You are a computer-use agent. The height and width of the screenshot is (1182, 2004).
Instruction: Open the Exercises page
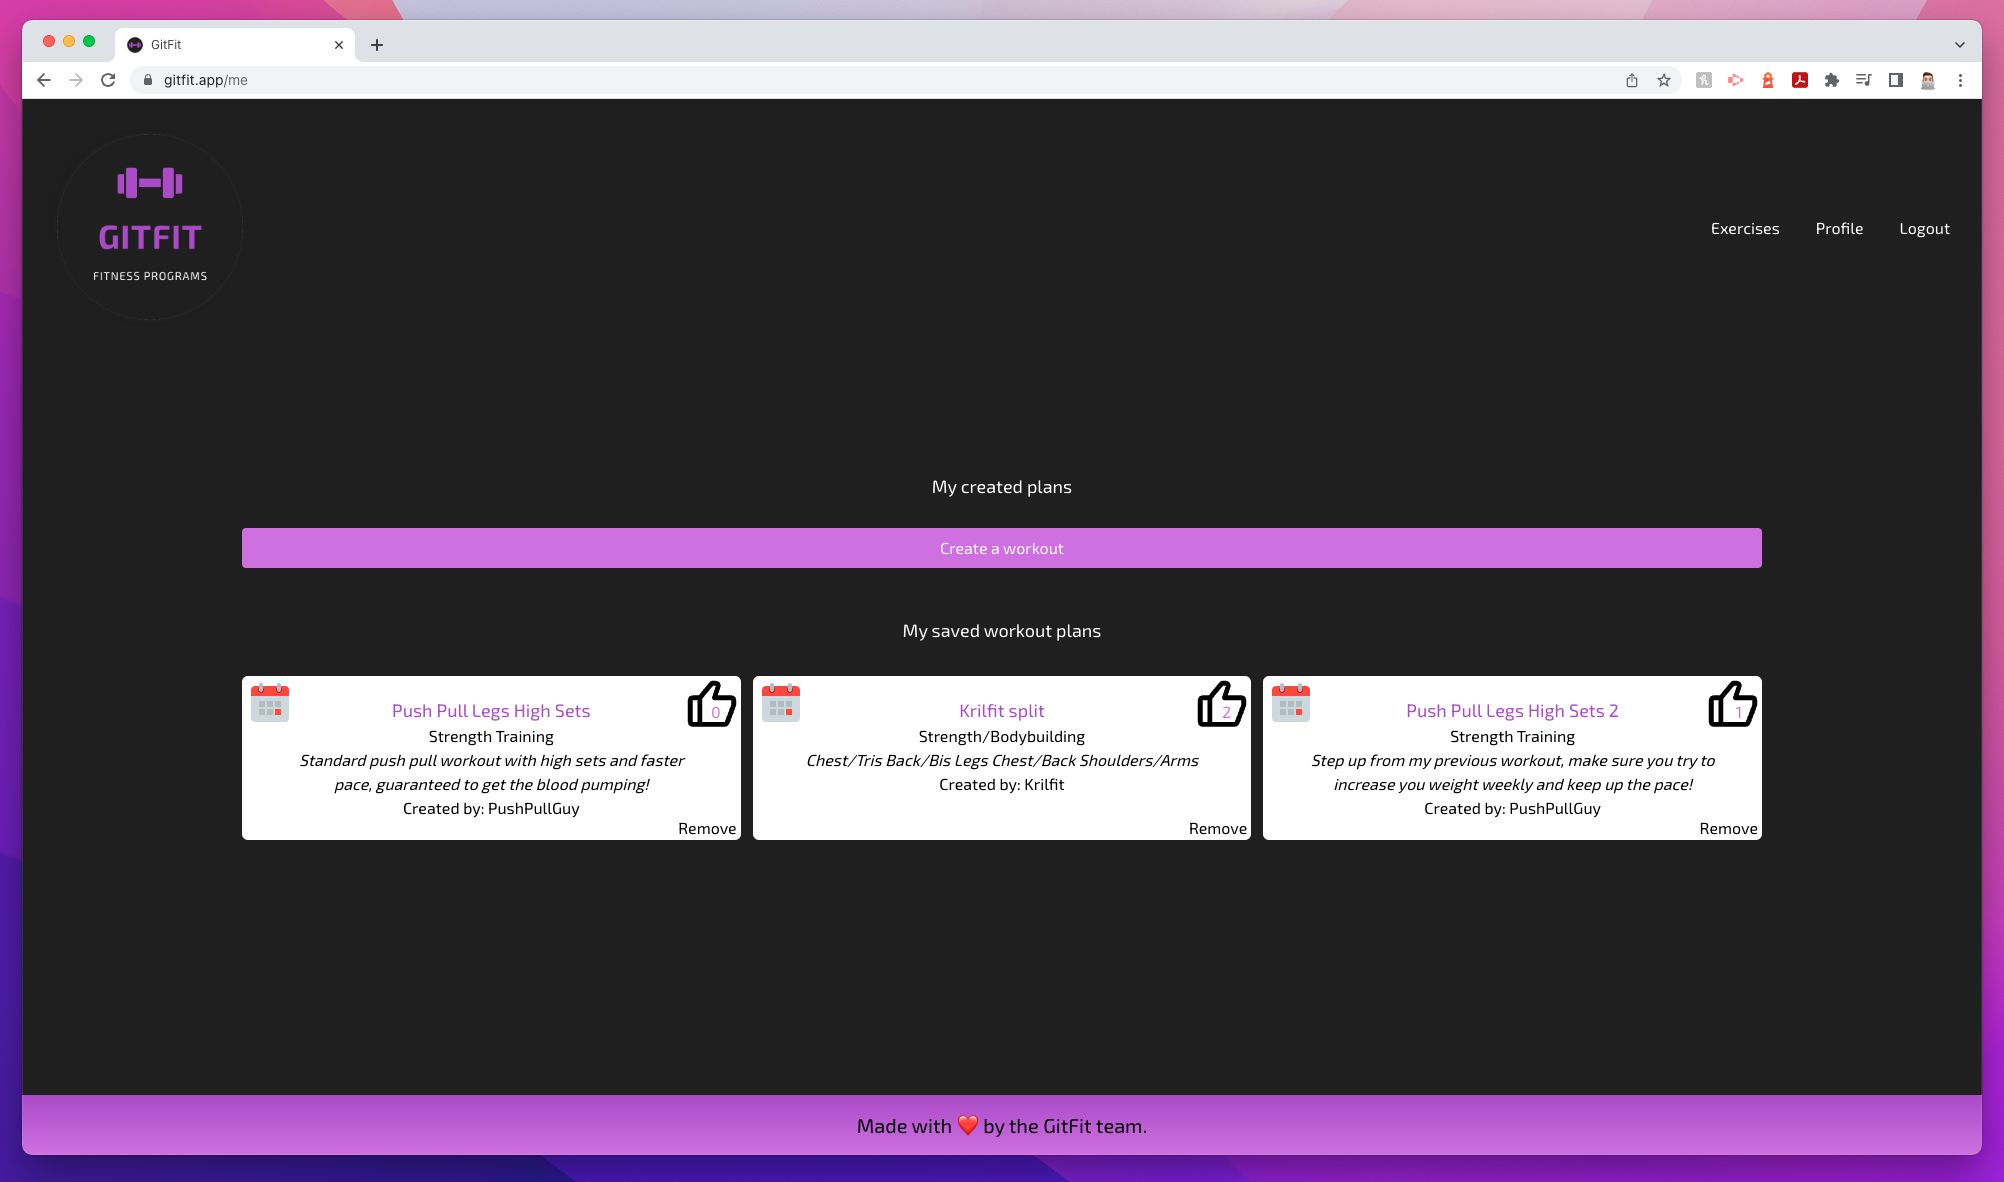pyautogui.click(x=1745, y=229)
